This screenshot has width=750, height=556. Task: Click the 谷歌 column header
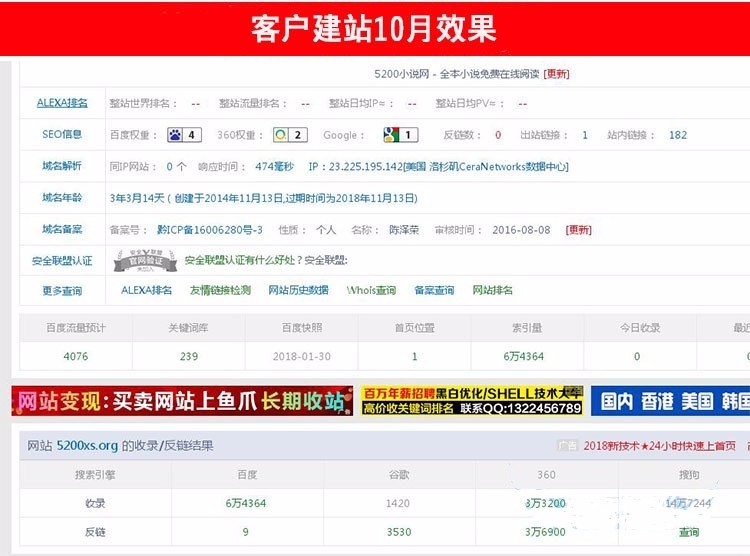tap(399, 475)
